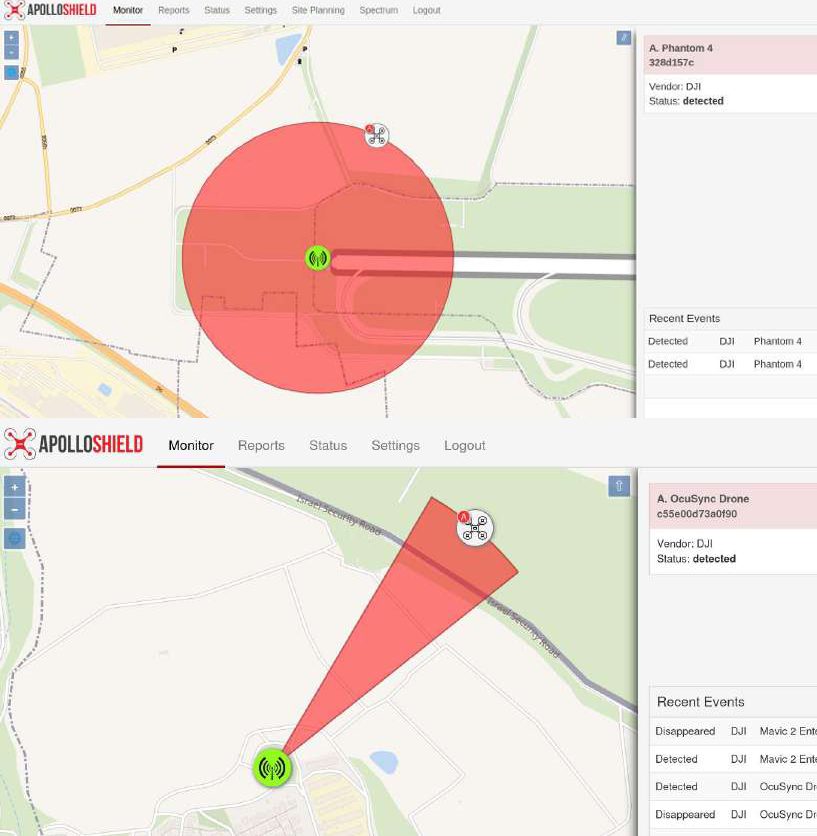Click the globe layer icon on upper map
Screen dimensions: 817x836
(11, 72)
